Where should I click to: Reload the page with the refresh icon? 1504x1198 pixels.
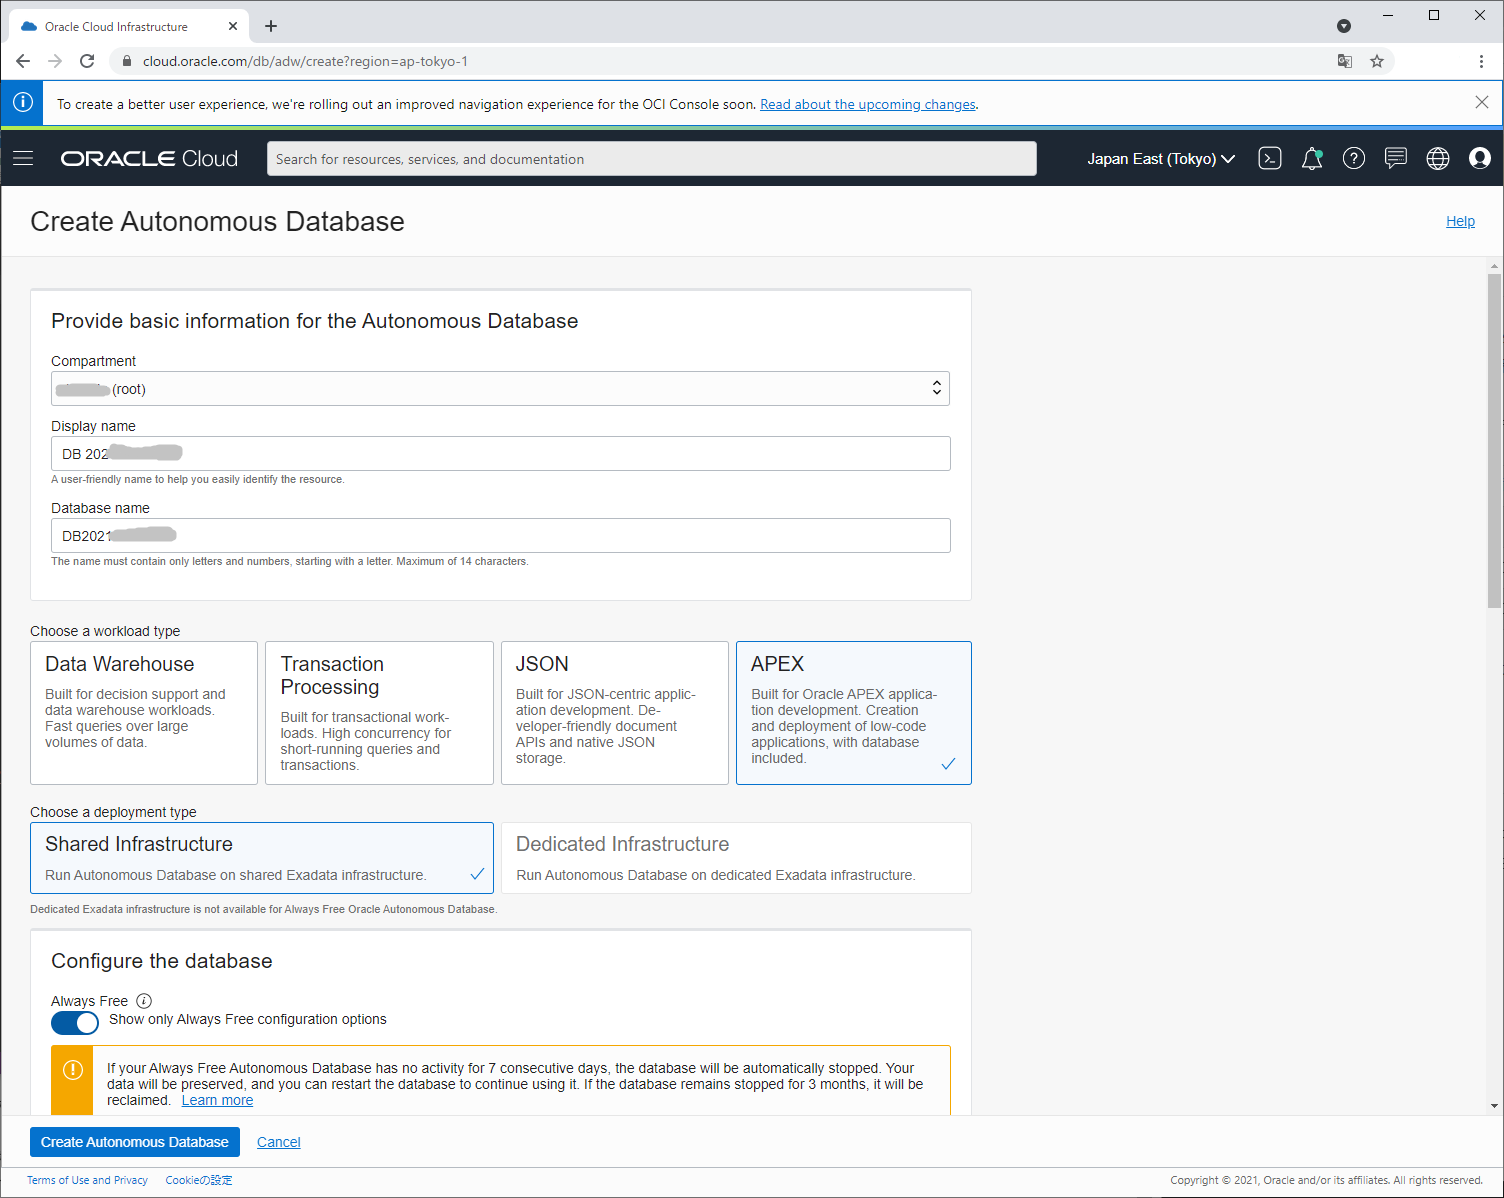87,61
